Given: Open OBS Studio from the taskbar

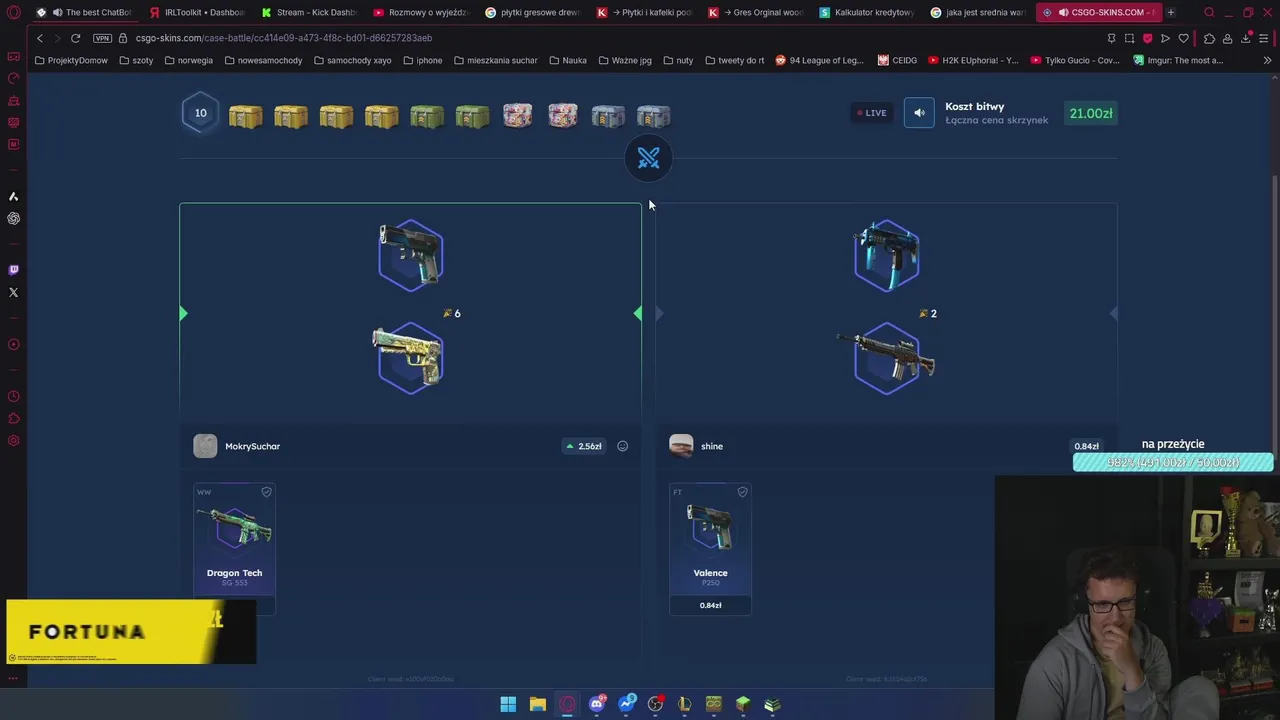Looking at the screenshot, I should click(x=655, y=704).
